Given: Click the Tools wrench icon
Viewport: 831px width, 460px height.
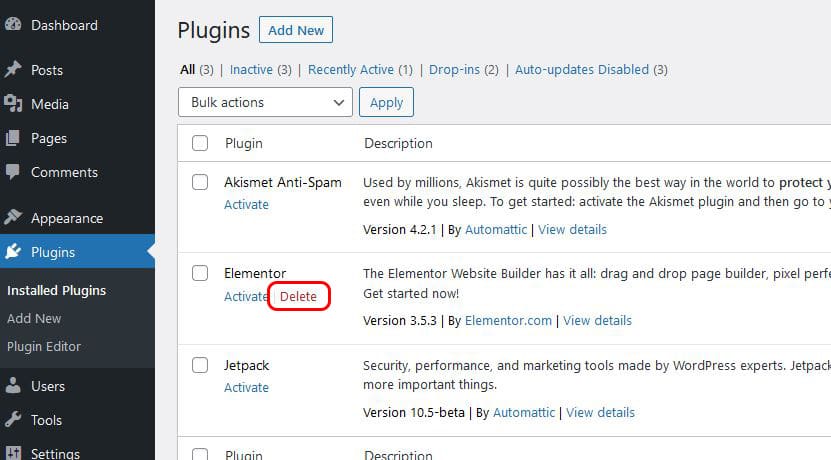Looking at the screenshot, I should click(x=14, y=420).
